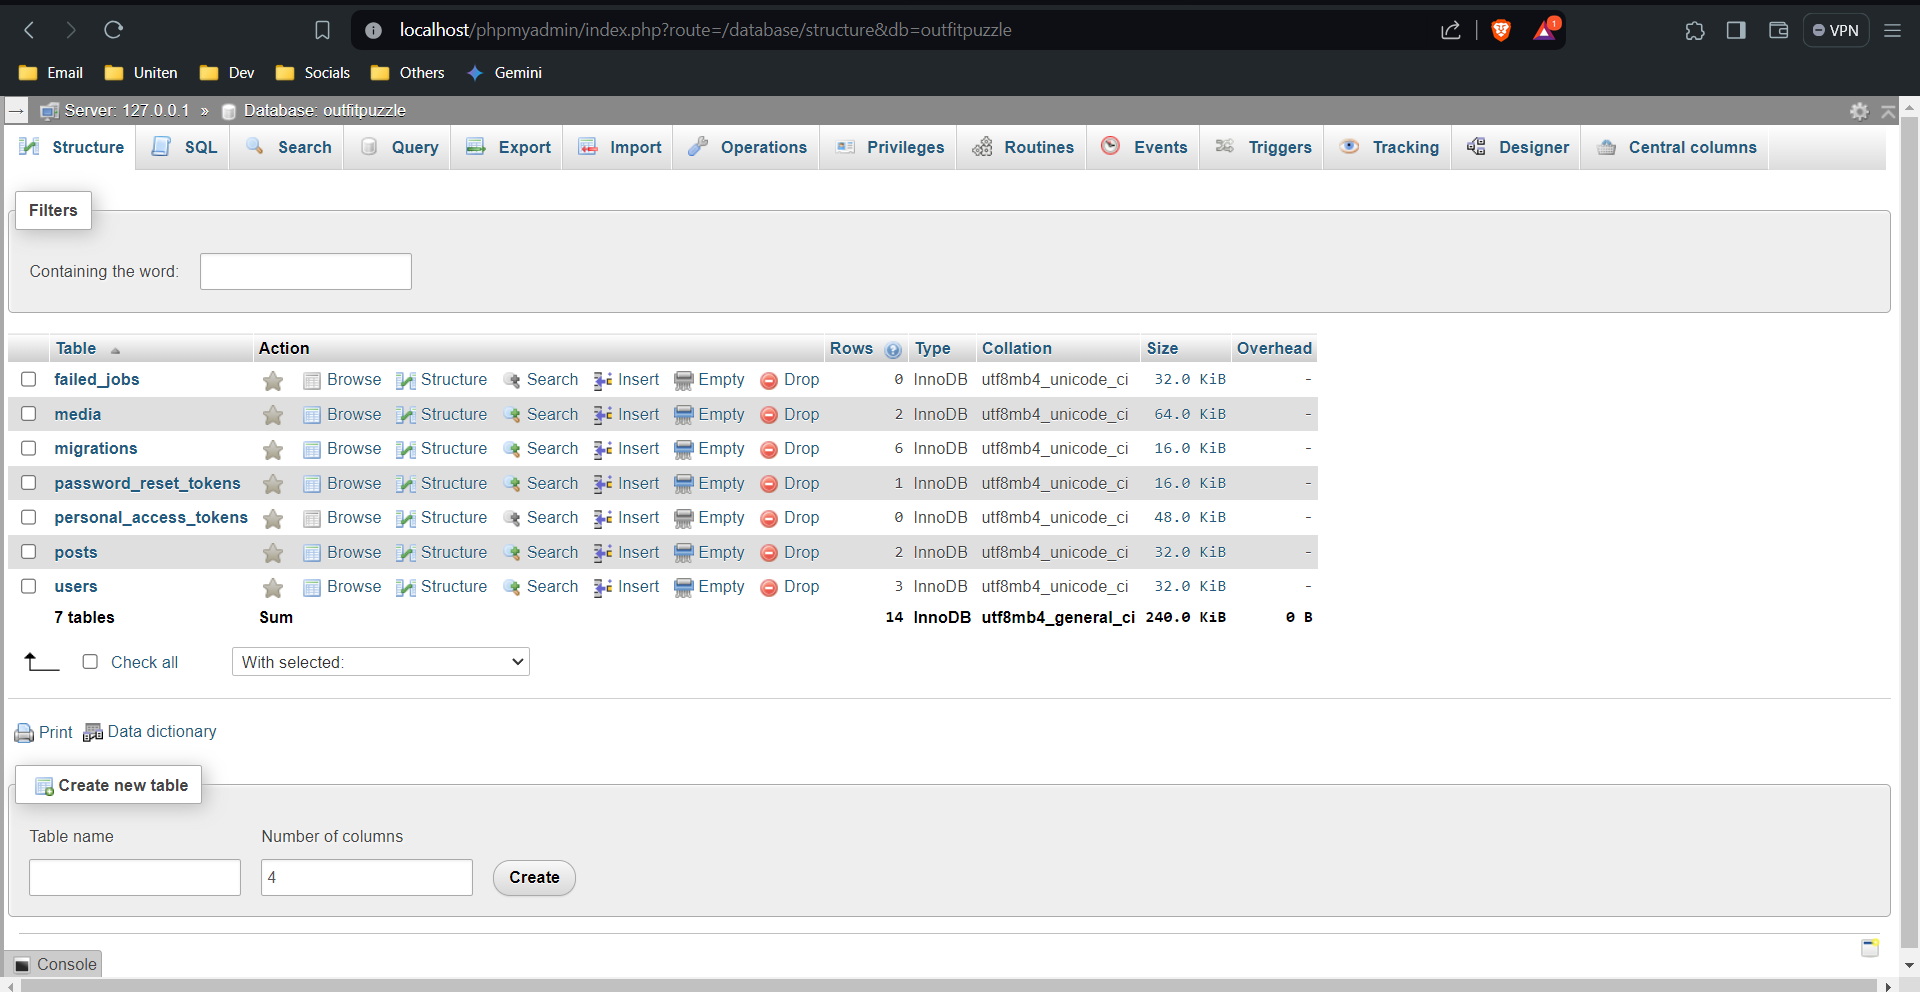The width and height of the screenshot is (1920, 992).
Task: Go to the Operations tab
Action: pyautogui.click(x=747, y=147)
